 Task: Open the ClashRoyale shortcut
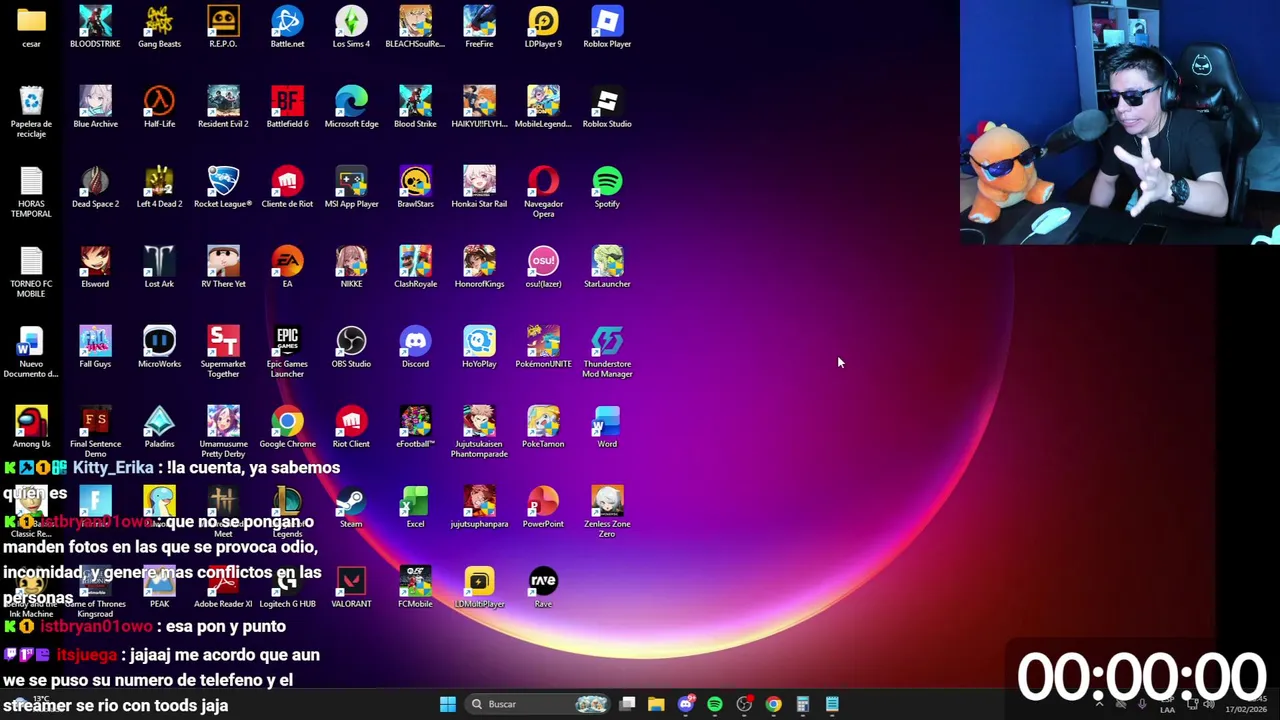415,267
